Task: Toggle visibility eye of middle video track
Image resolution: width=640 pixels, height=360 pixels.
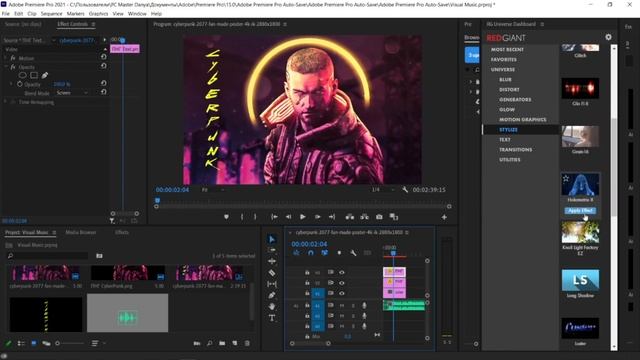Action: coord(342,282)
